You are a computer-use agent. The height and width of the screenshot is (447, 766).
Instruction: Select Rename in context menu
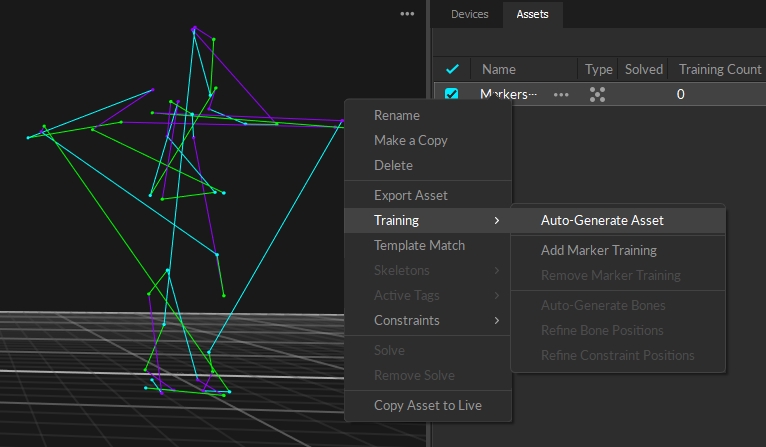[x=396, y=115]
